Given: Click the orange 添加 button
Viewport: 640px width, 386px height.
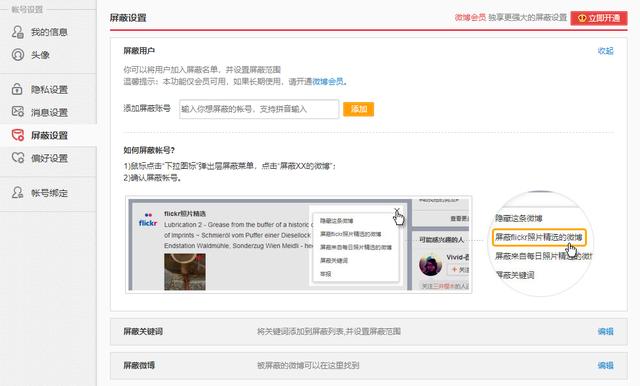Looking at the screenshot, I should [358, 109].
